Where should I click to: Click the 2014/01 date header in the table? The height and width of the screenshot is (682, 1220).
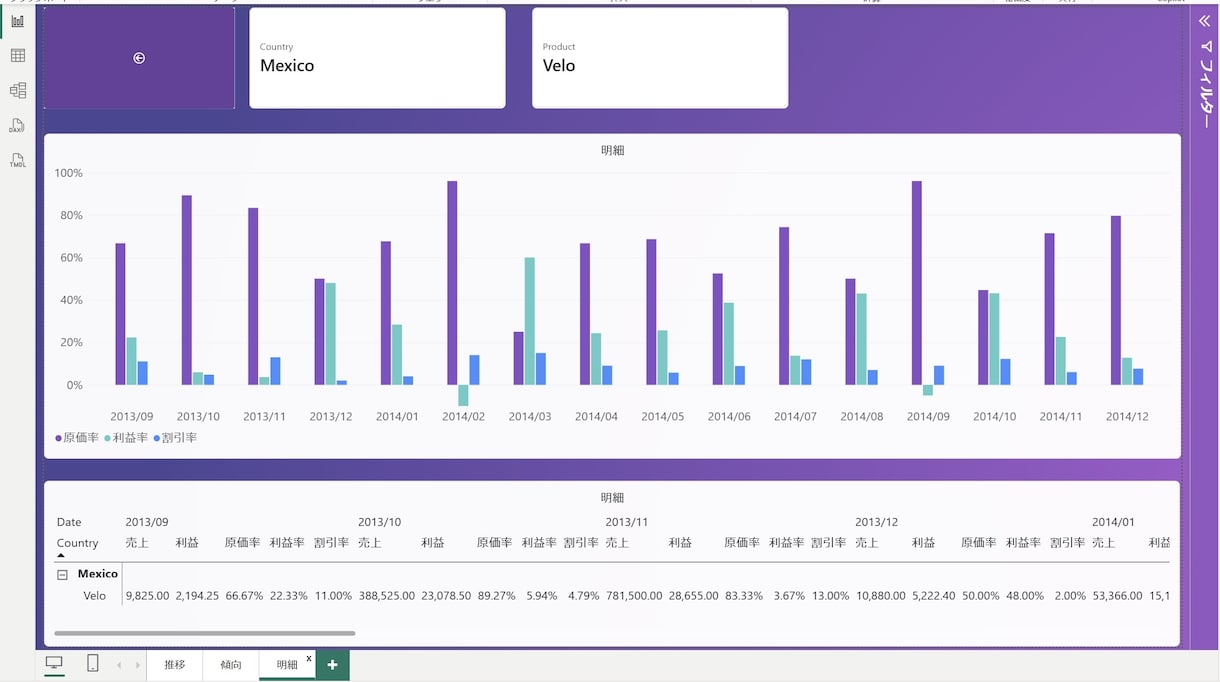[1113, 522]
